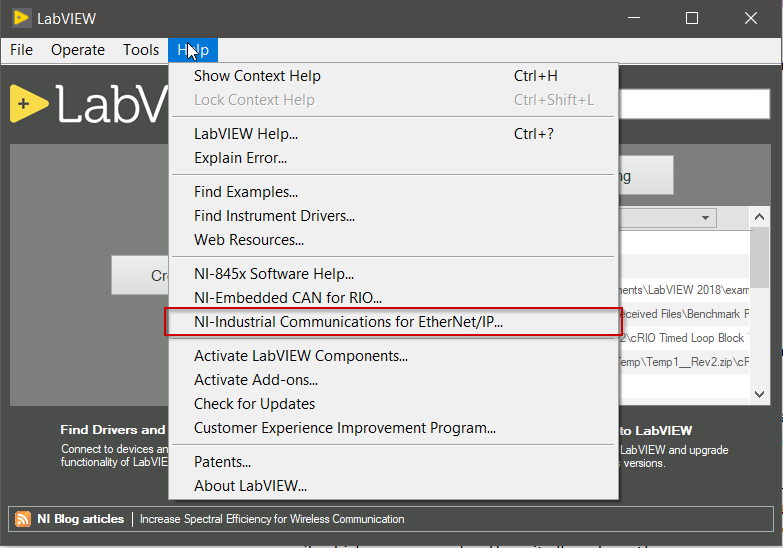Screen dimensions: 783x548
Task: Open NI-Embedded CAN for RIO...
Action: [x=393, y=298]
